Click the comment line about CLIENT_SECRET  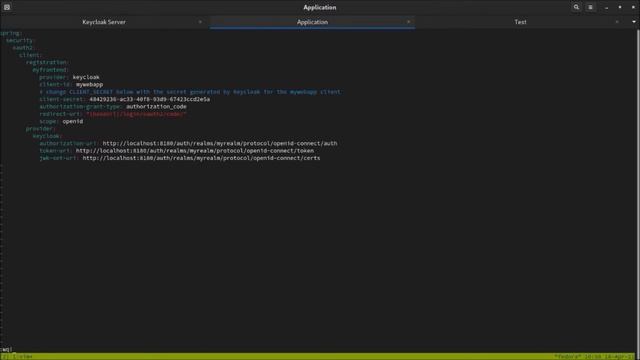tap(190, 92)
